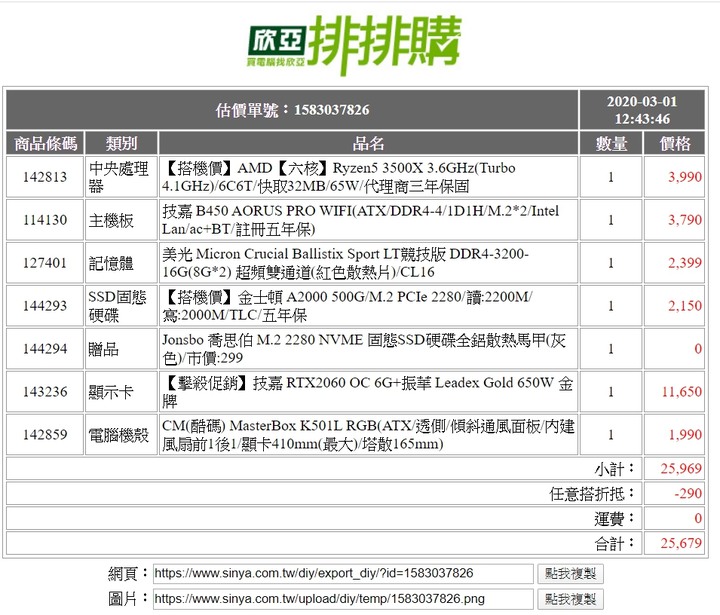The width and height of the screenshot is (720, 615).
Task: Click the 顯示卡 category cell
Action: [121, 392]
